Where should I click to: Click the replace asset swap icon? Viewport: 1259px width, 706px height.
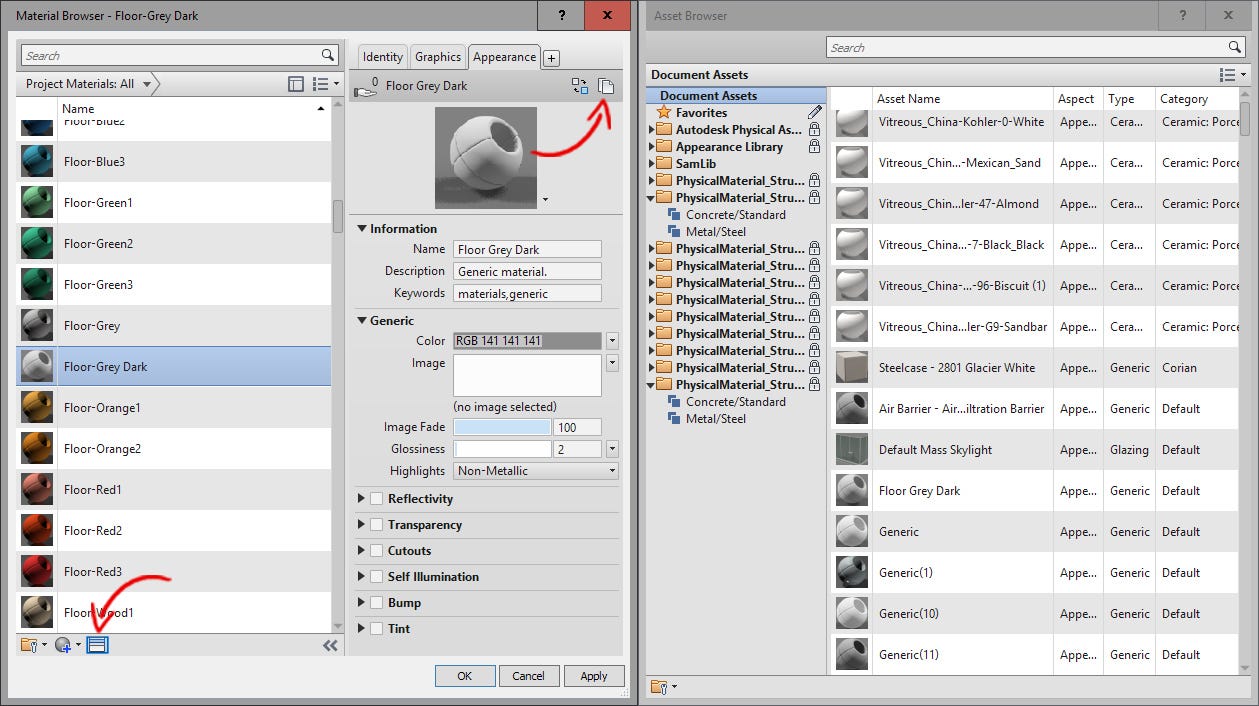coord(580,86)
